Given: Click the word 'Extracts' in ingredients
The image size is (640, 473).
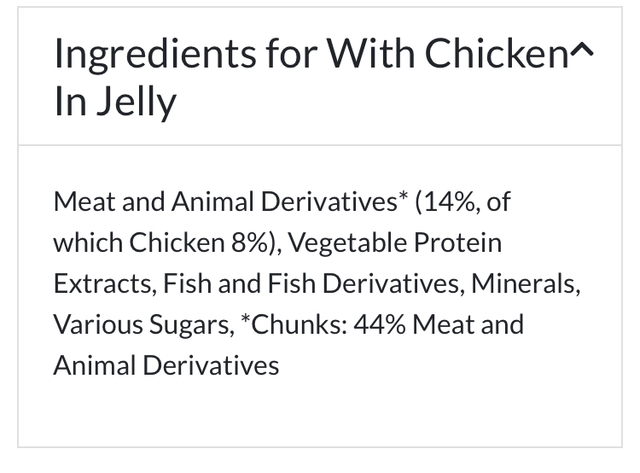Looking at the screenshot, I should (100, 283).
